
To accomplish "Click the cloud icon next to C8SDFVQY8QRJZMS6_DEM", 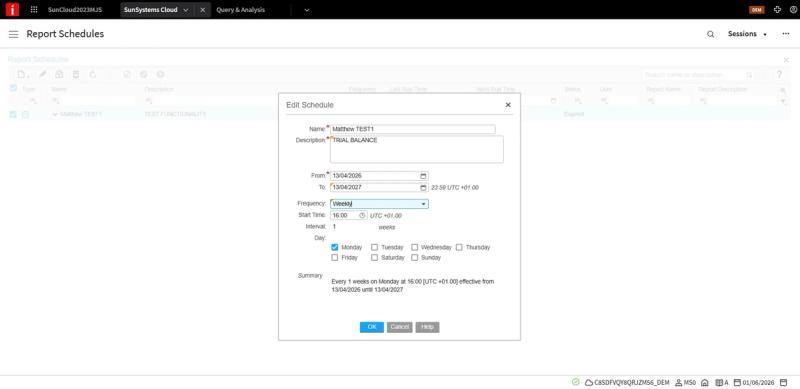I will click(589, 382).
